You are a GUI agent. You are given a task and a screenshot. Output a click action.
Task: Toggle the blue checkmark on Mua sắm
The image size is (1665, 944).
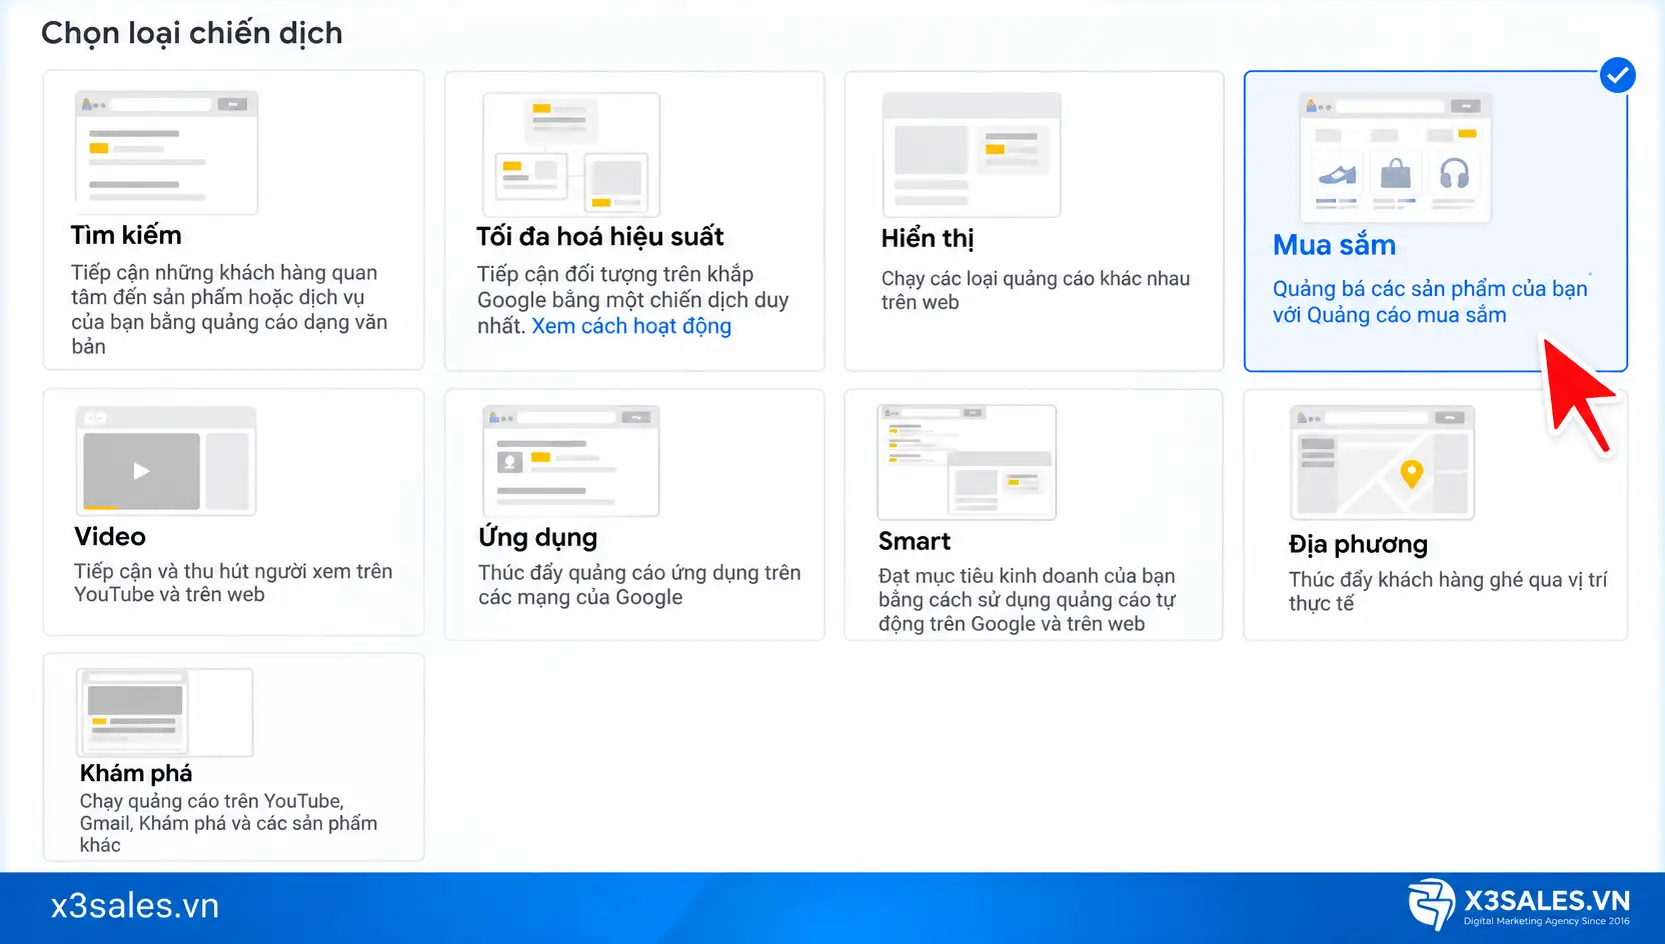[x=1617, y=75]
